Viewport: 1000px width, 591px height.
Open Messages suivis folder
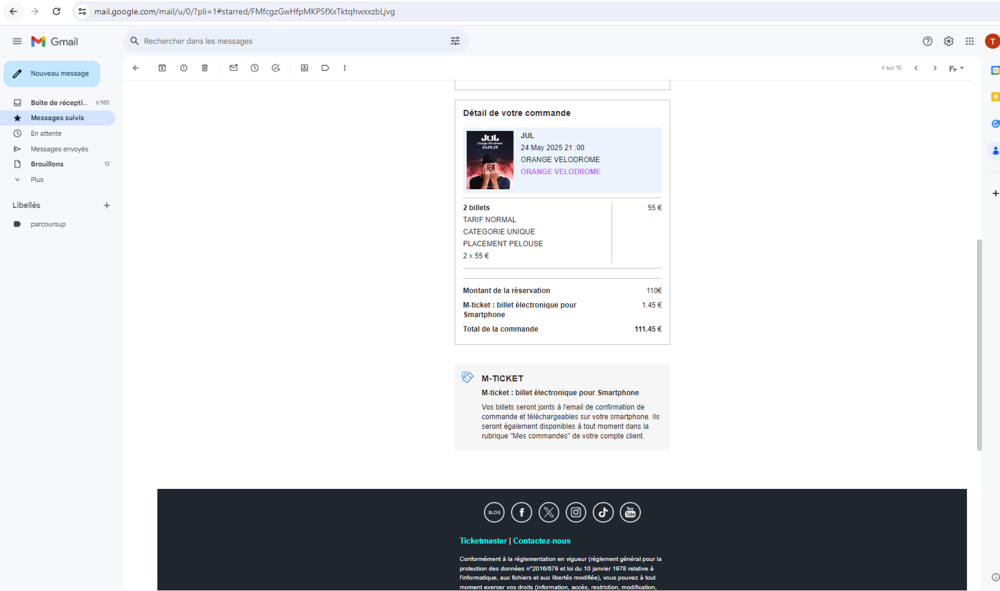pyautogui.click(x=57, y=118)
